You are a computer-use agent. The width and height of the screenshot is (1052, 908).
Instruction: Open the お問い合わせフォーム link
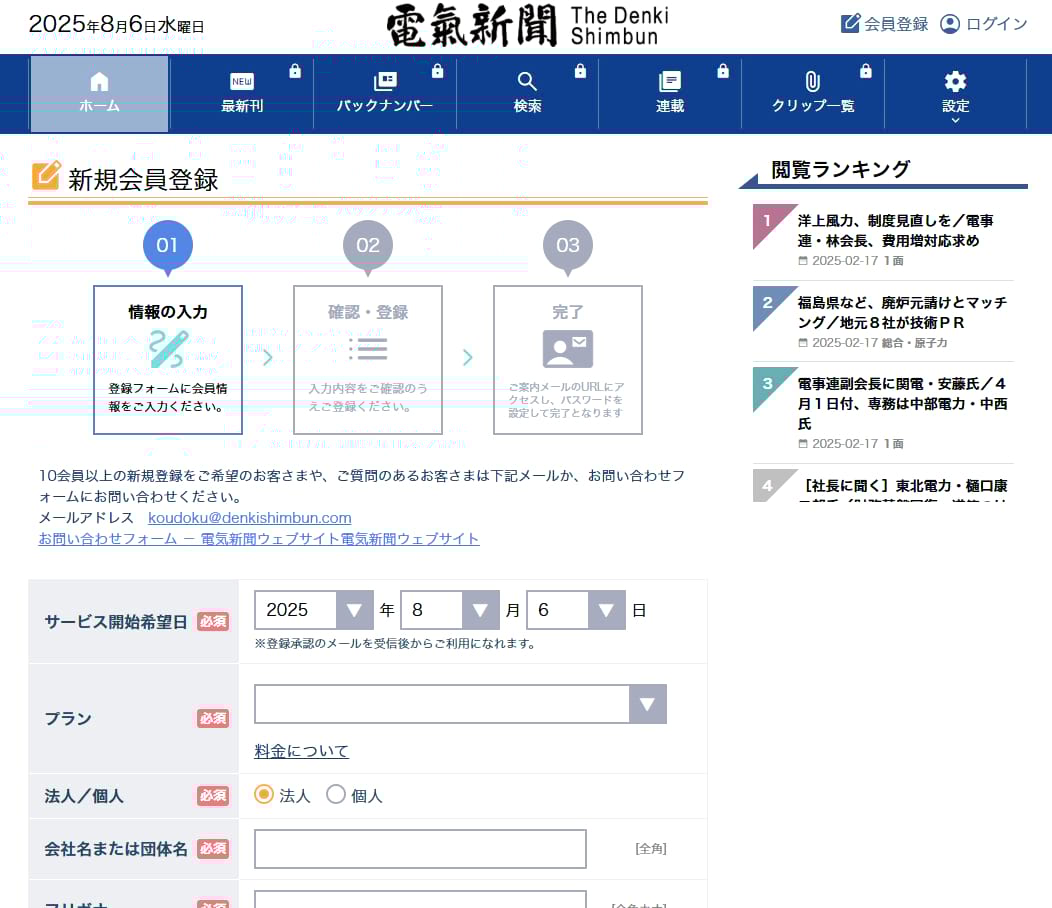(x=258, y=539)
